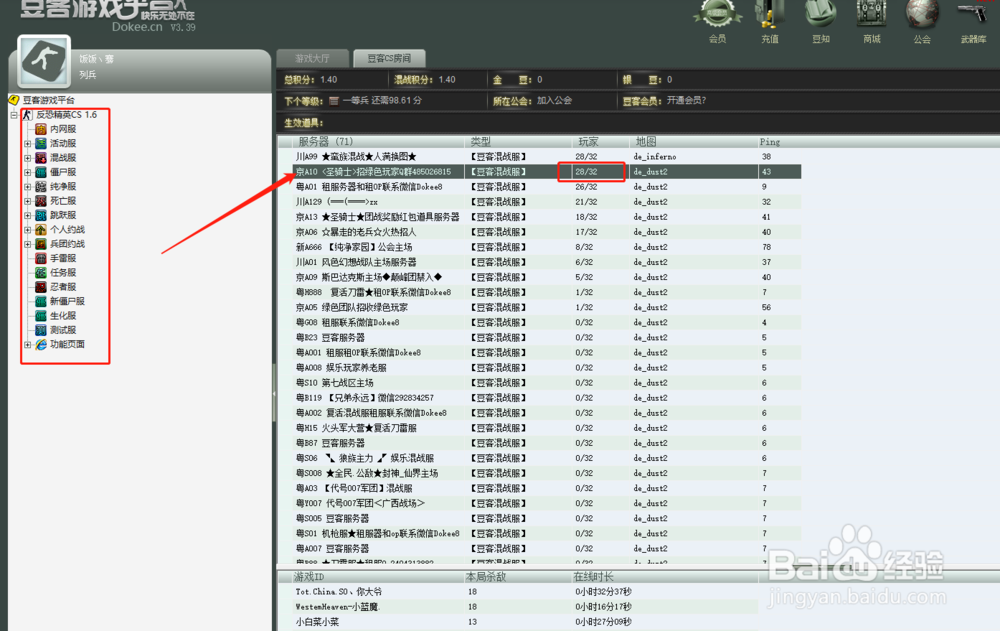
Task: Select the 忍者服 icon in tree
Action: [41, 287]
